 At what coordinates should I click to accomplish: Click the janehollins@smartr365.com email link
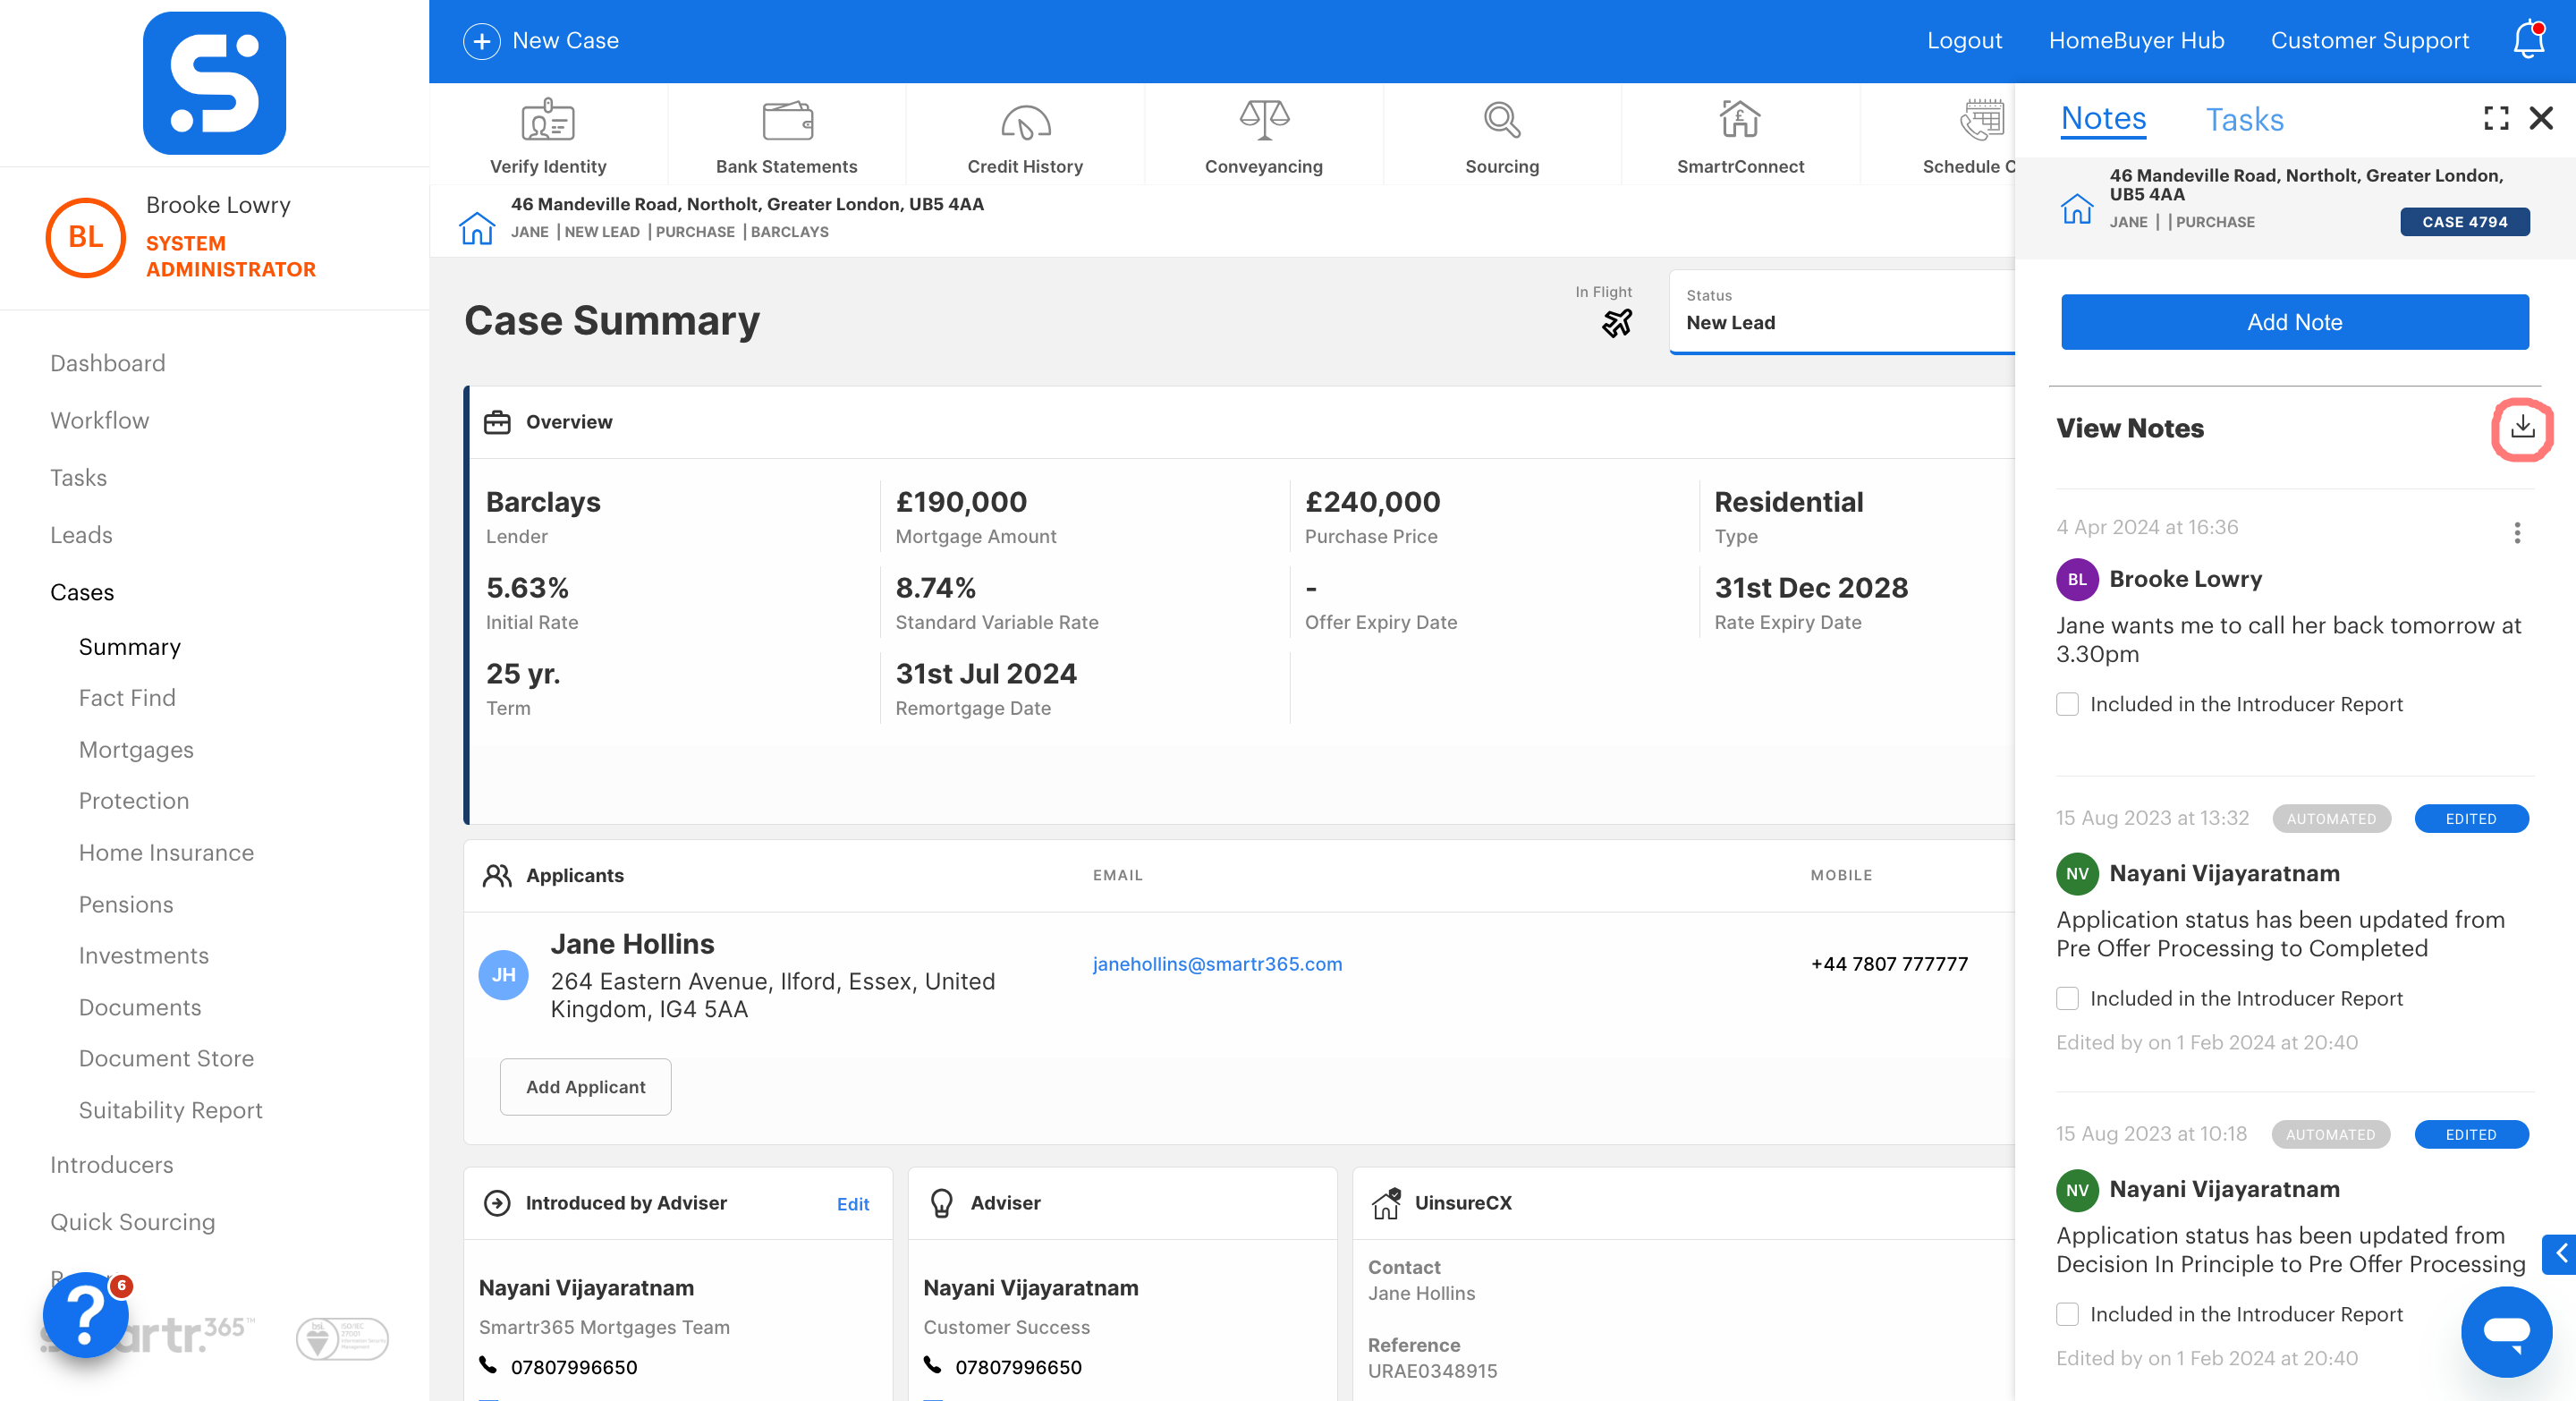[1217, 964]
